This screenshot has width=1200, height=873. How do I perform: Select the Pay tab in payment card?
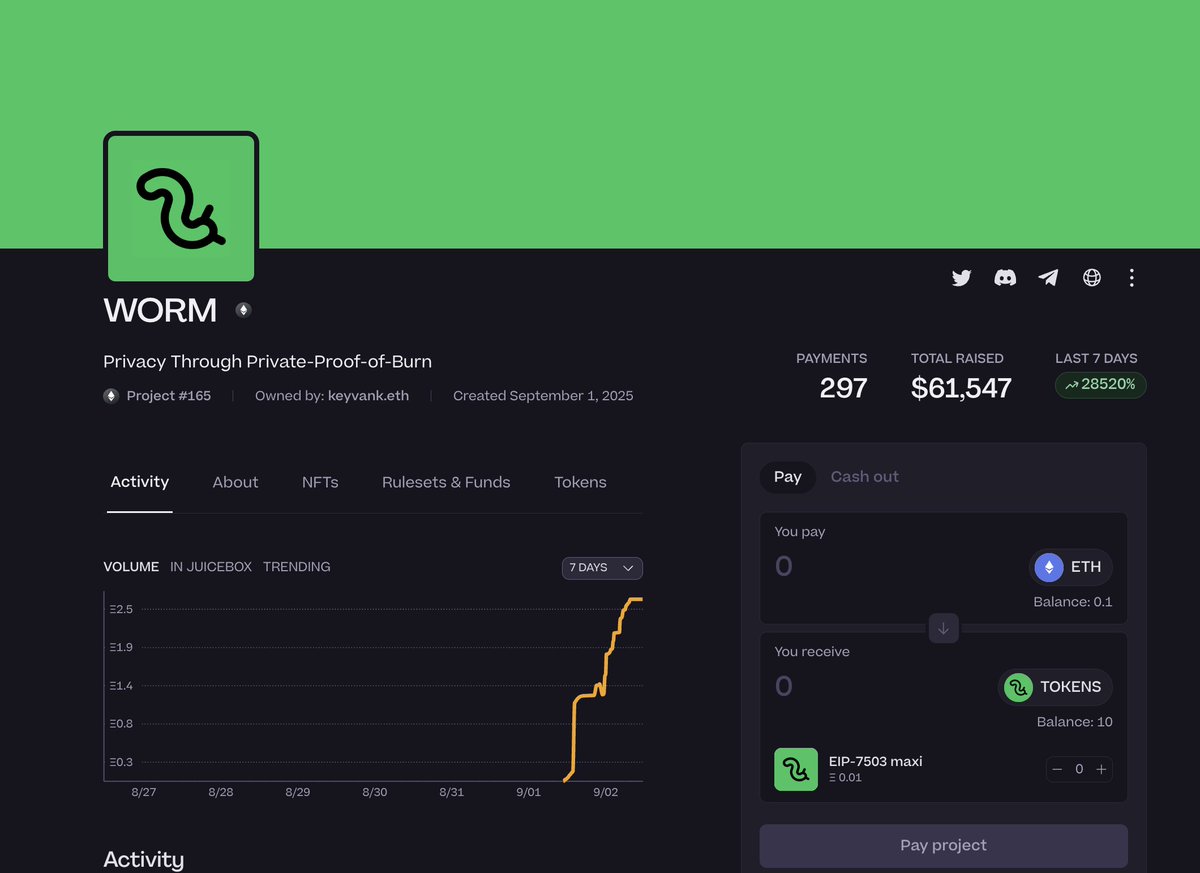[x=788, y=477]
